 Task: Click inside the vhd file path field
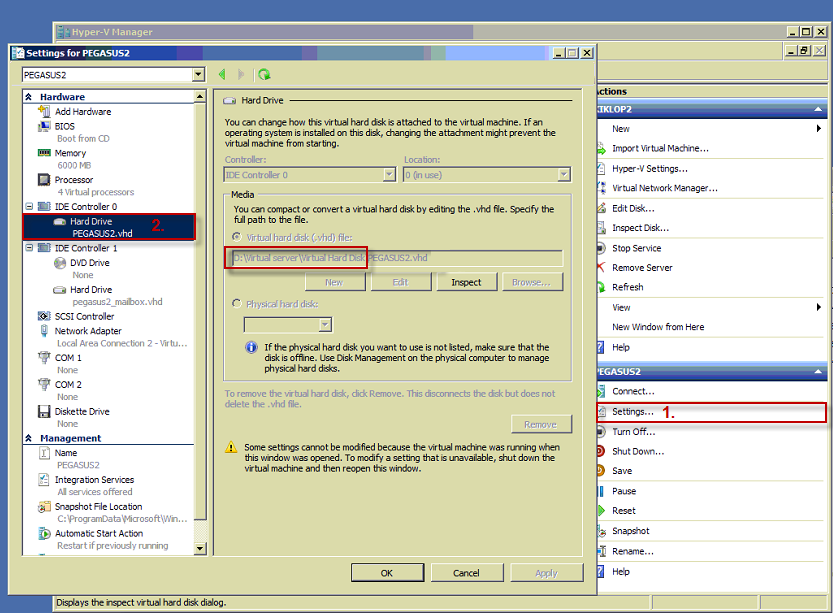point(397,258)
